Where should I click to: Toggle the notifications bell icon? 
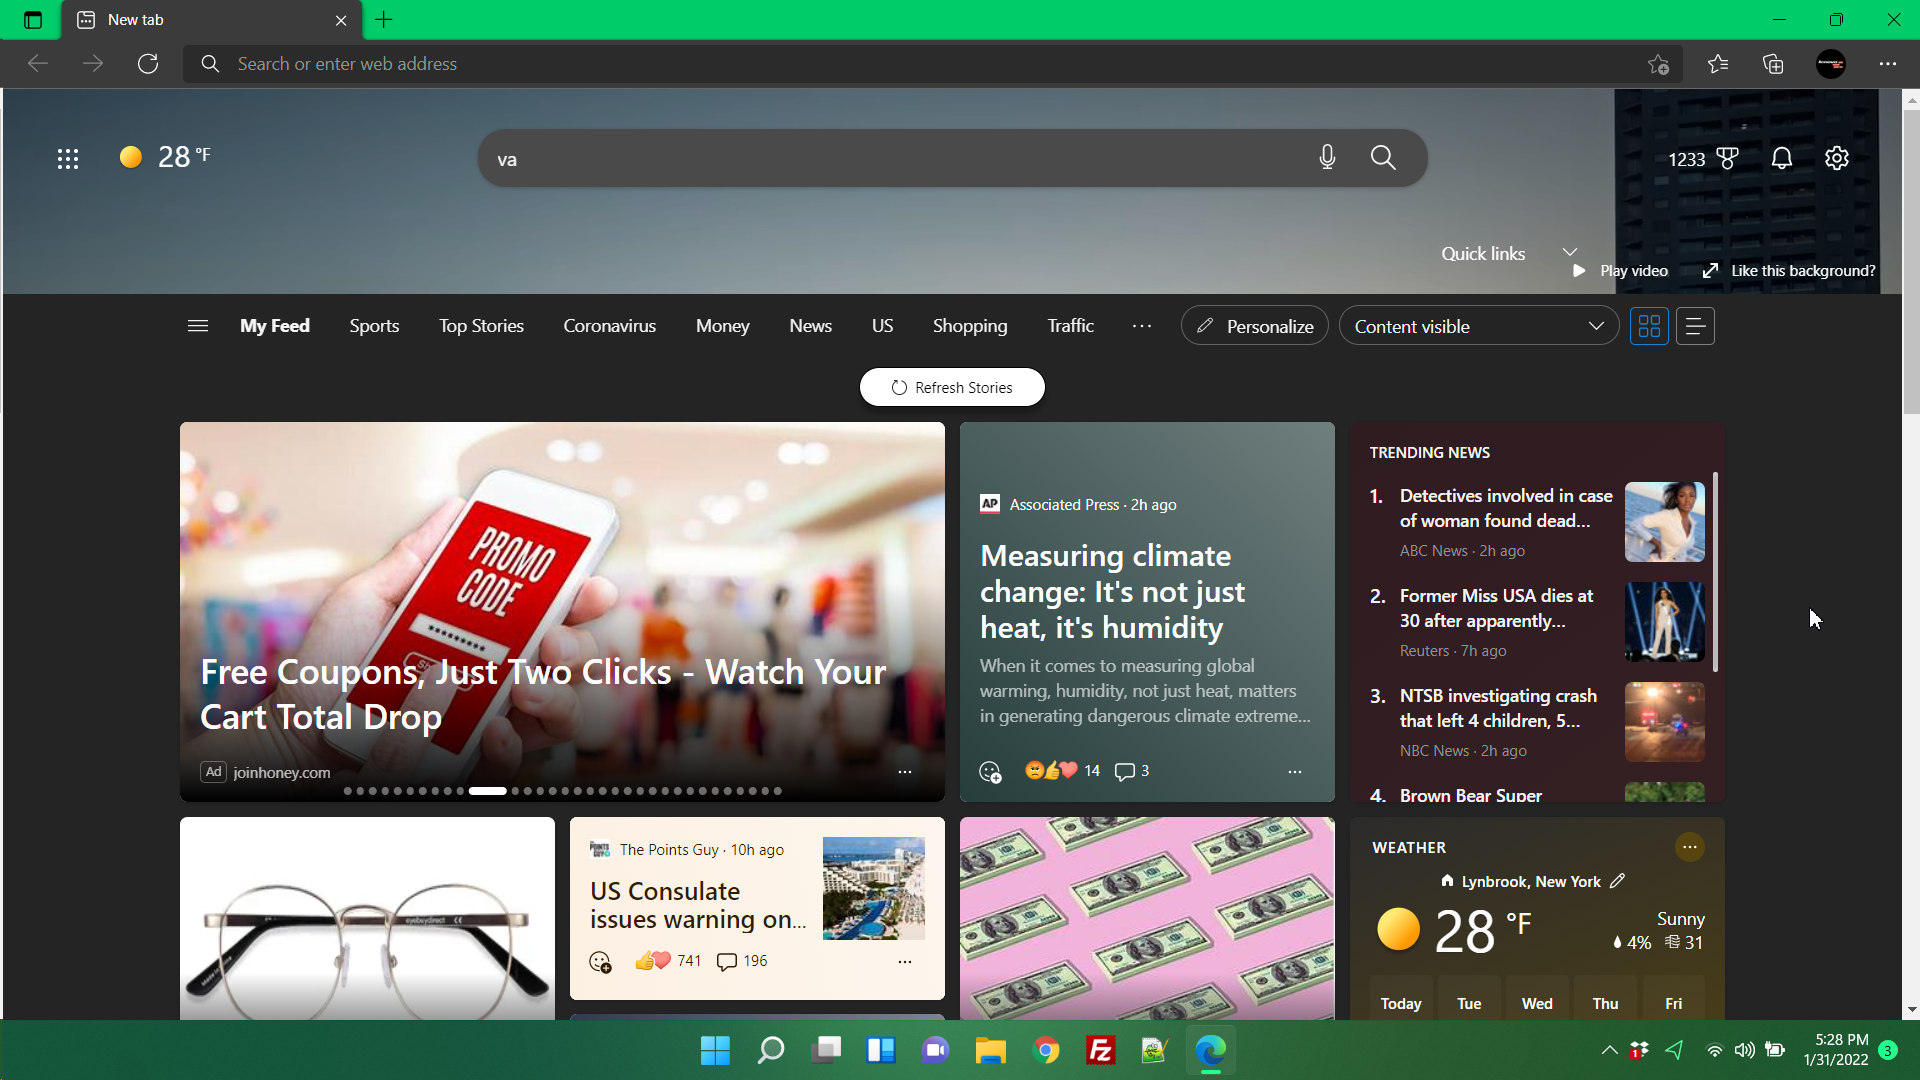click(x=1782, y=157)
